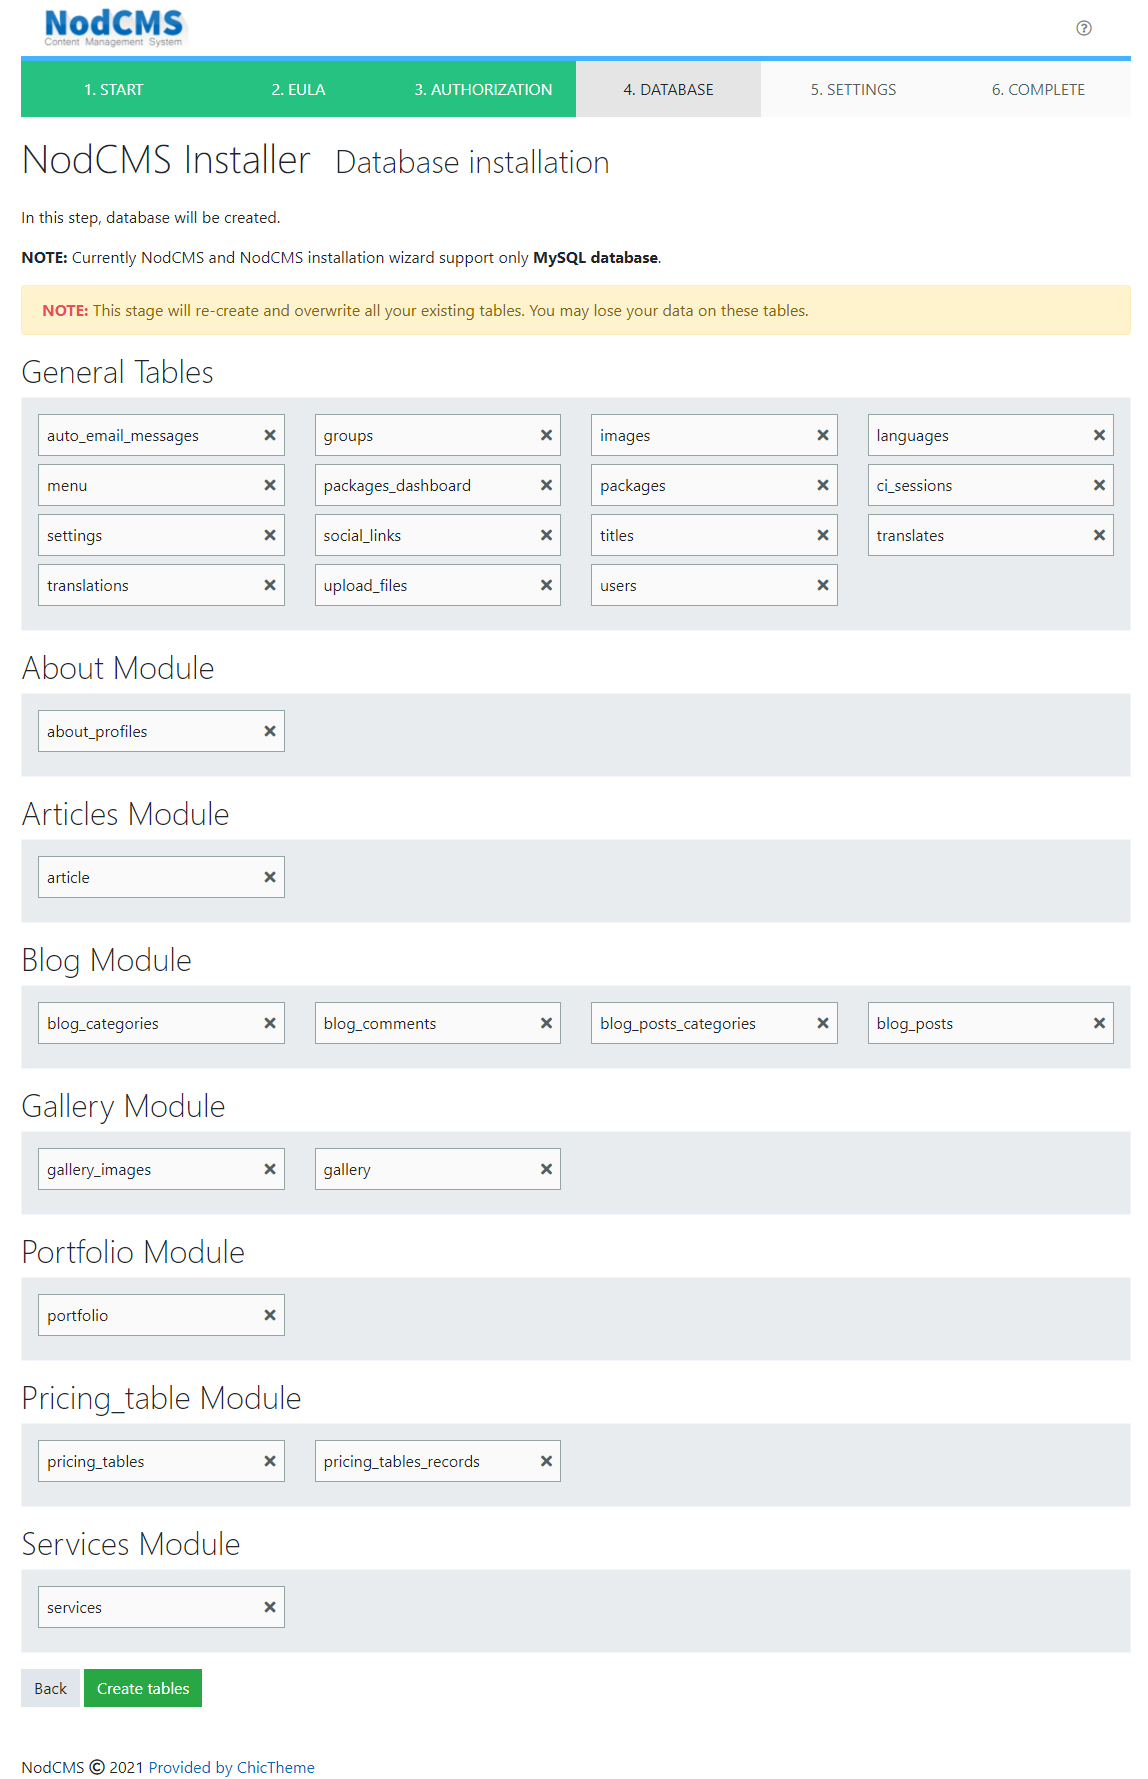Select the 6. COMPLETE step tab
The image size is (1148, 1779).
pos(1037,90)
